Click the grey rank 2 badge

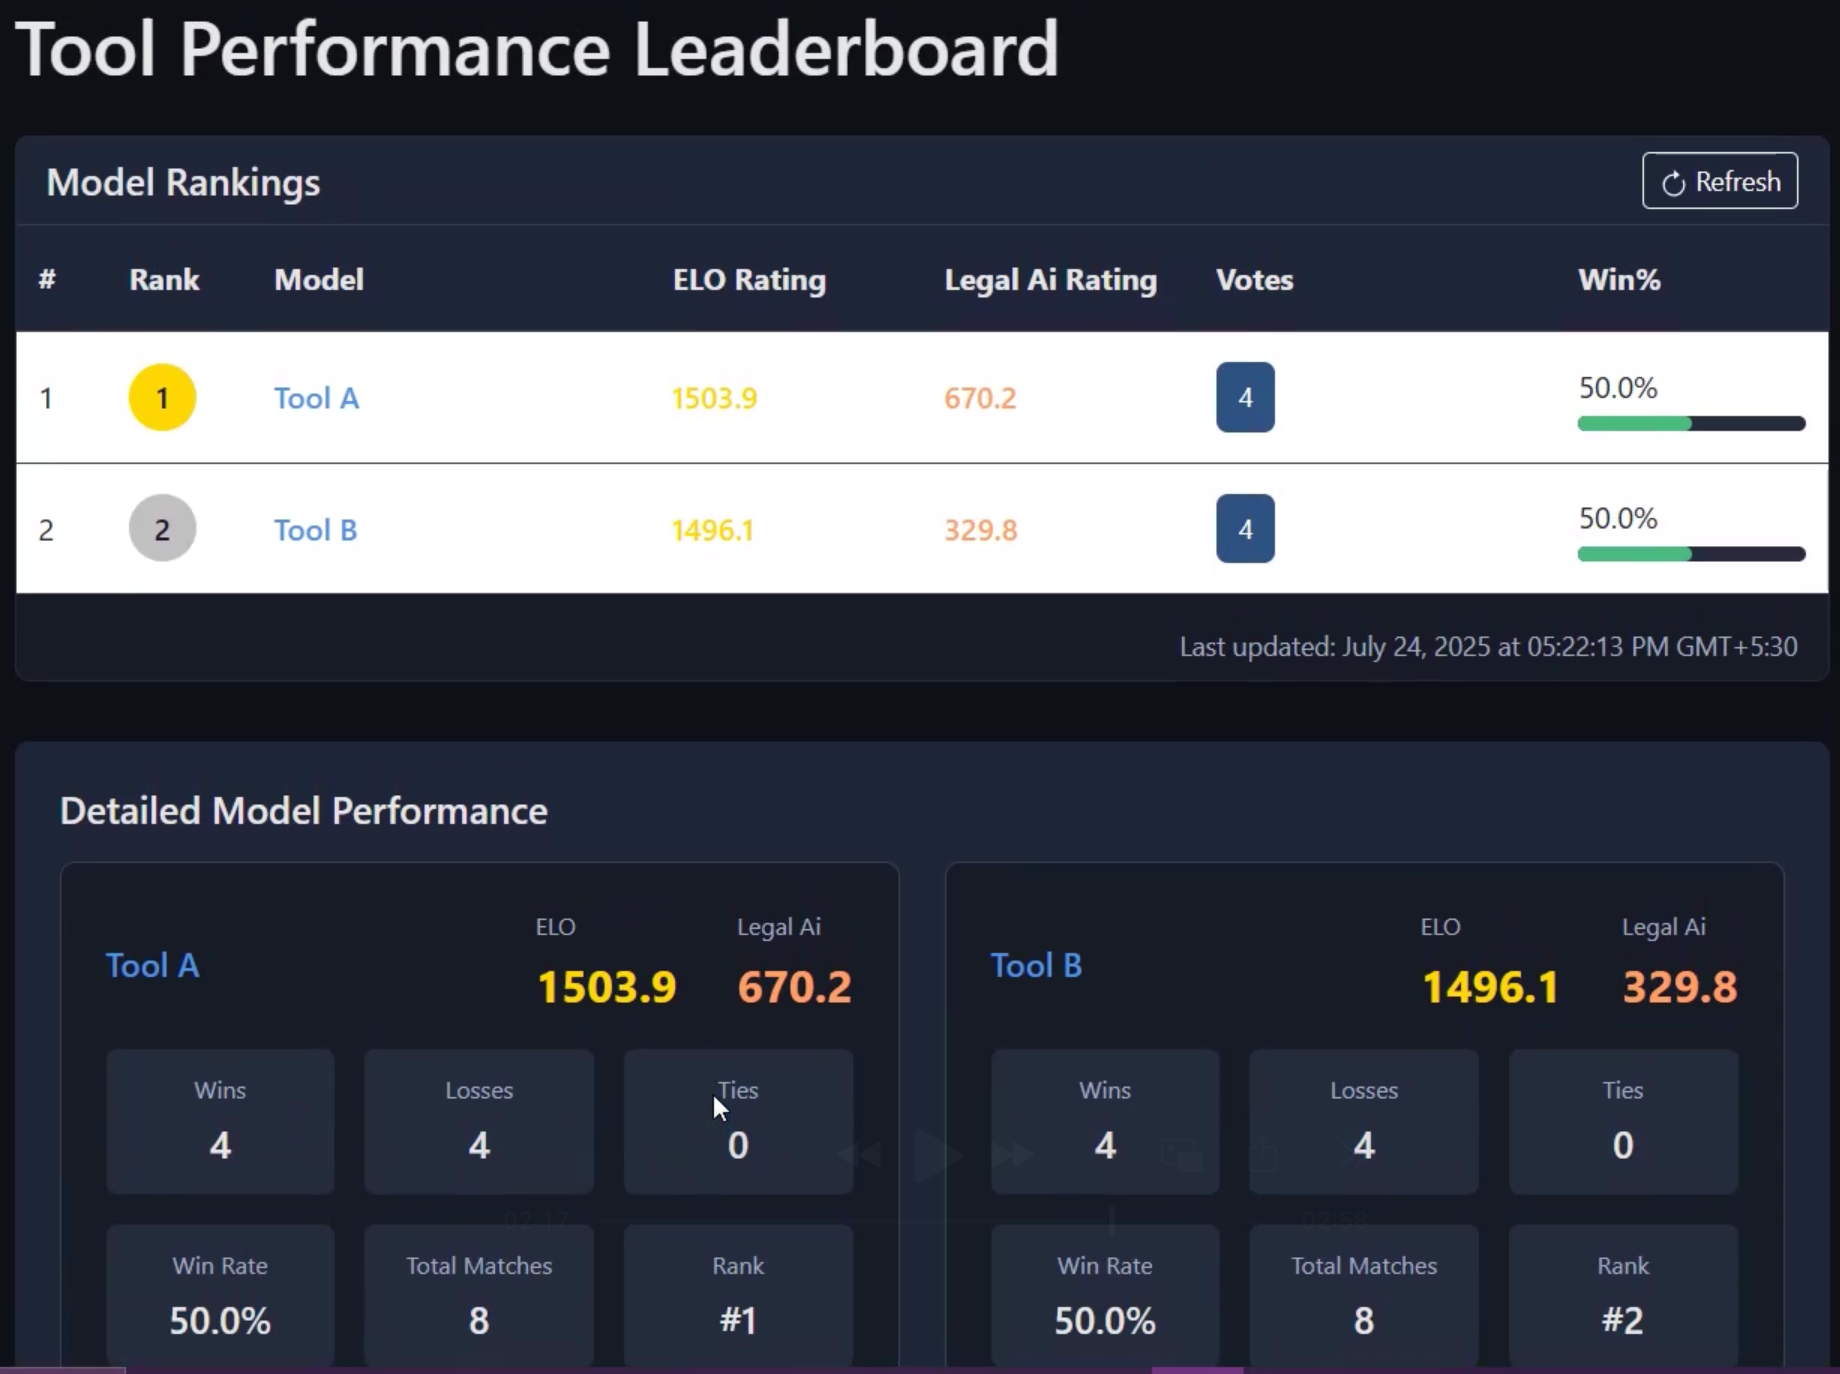click(x=162, y=528)
